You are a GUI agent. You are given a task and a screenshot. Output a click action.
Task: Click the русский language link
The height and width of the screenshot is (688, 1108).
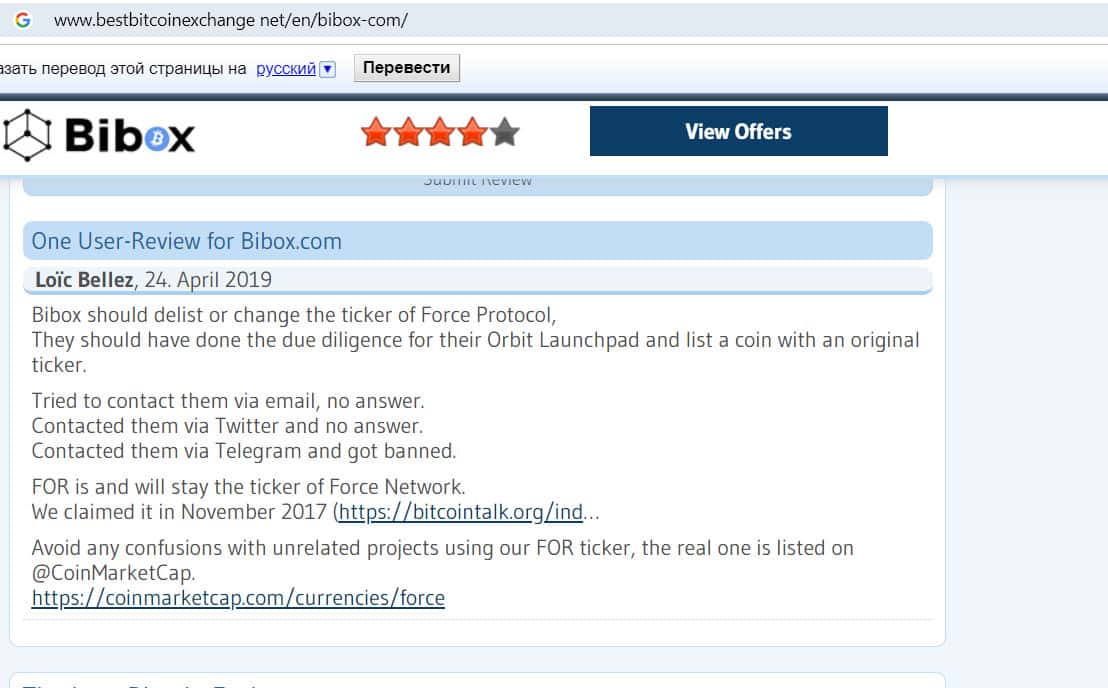286,69
